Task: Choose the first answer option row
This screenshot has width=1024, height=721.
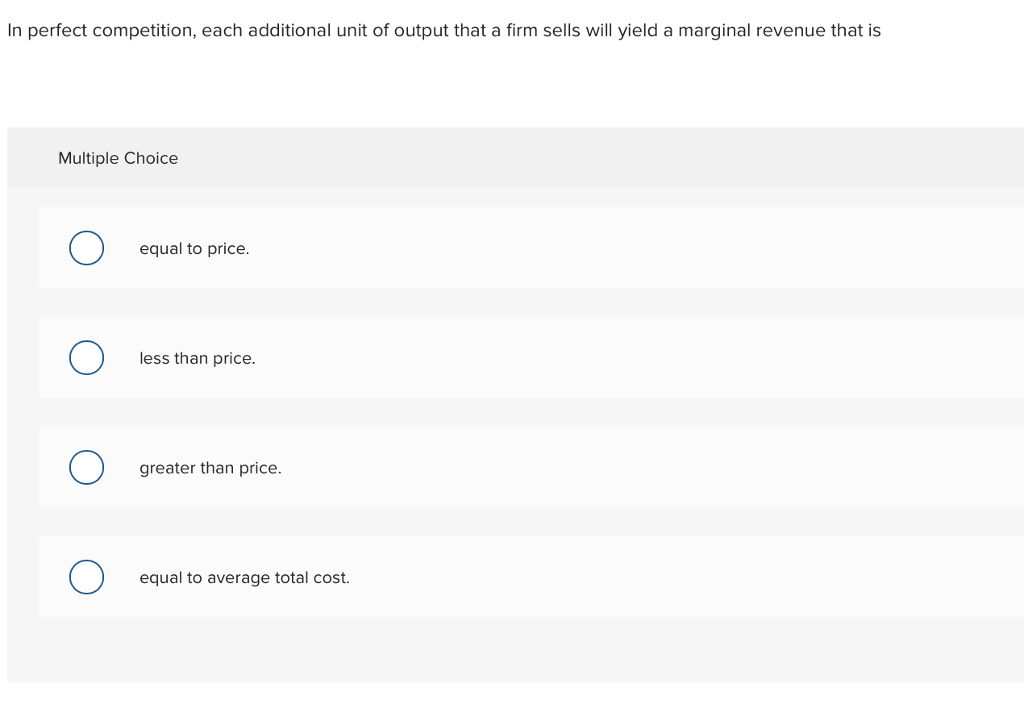Action: click(x=500, y=247)
